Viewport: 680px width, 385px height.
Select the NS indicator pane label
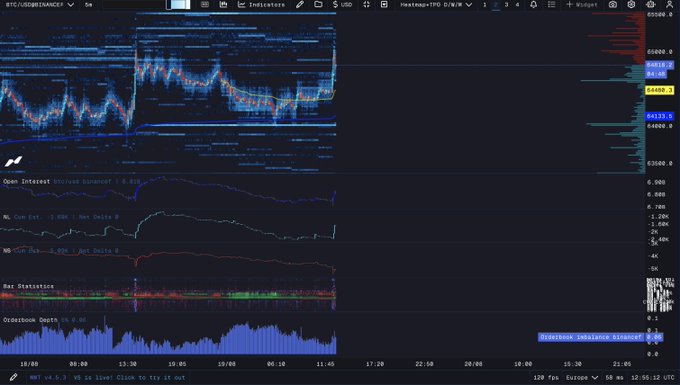coord(7,251)
